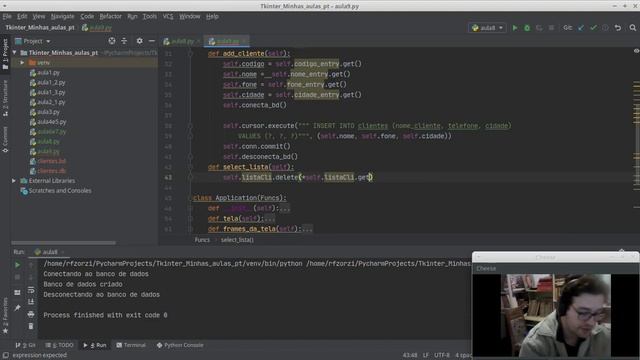
Task: Click the project horizontal scrollbar
Action: pyautogui.click(x=64, y=243)
